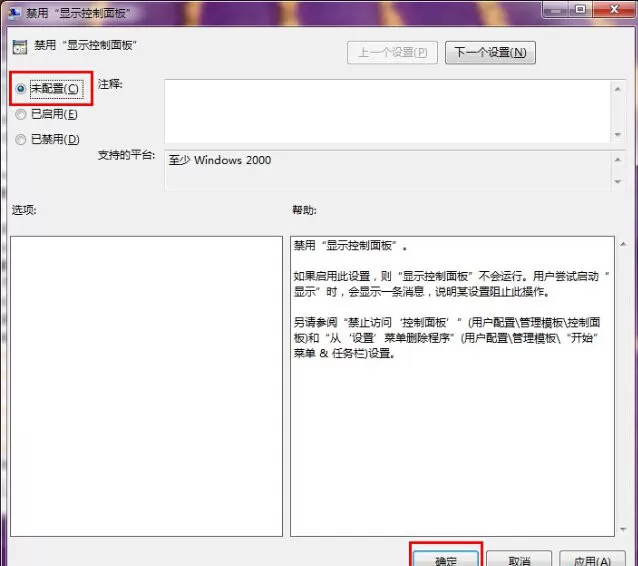This screenshot has width=638, height=566.
Task: Click the 下一个设置(N) button
Action: (490, 52)
